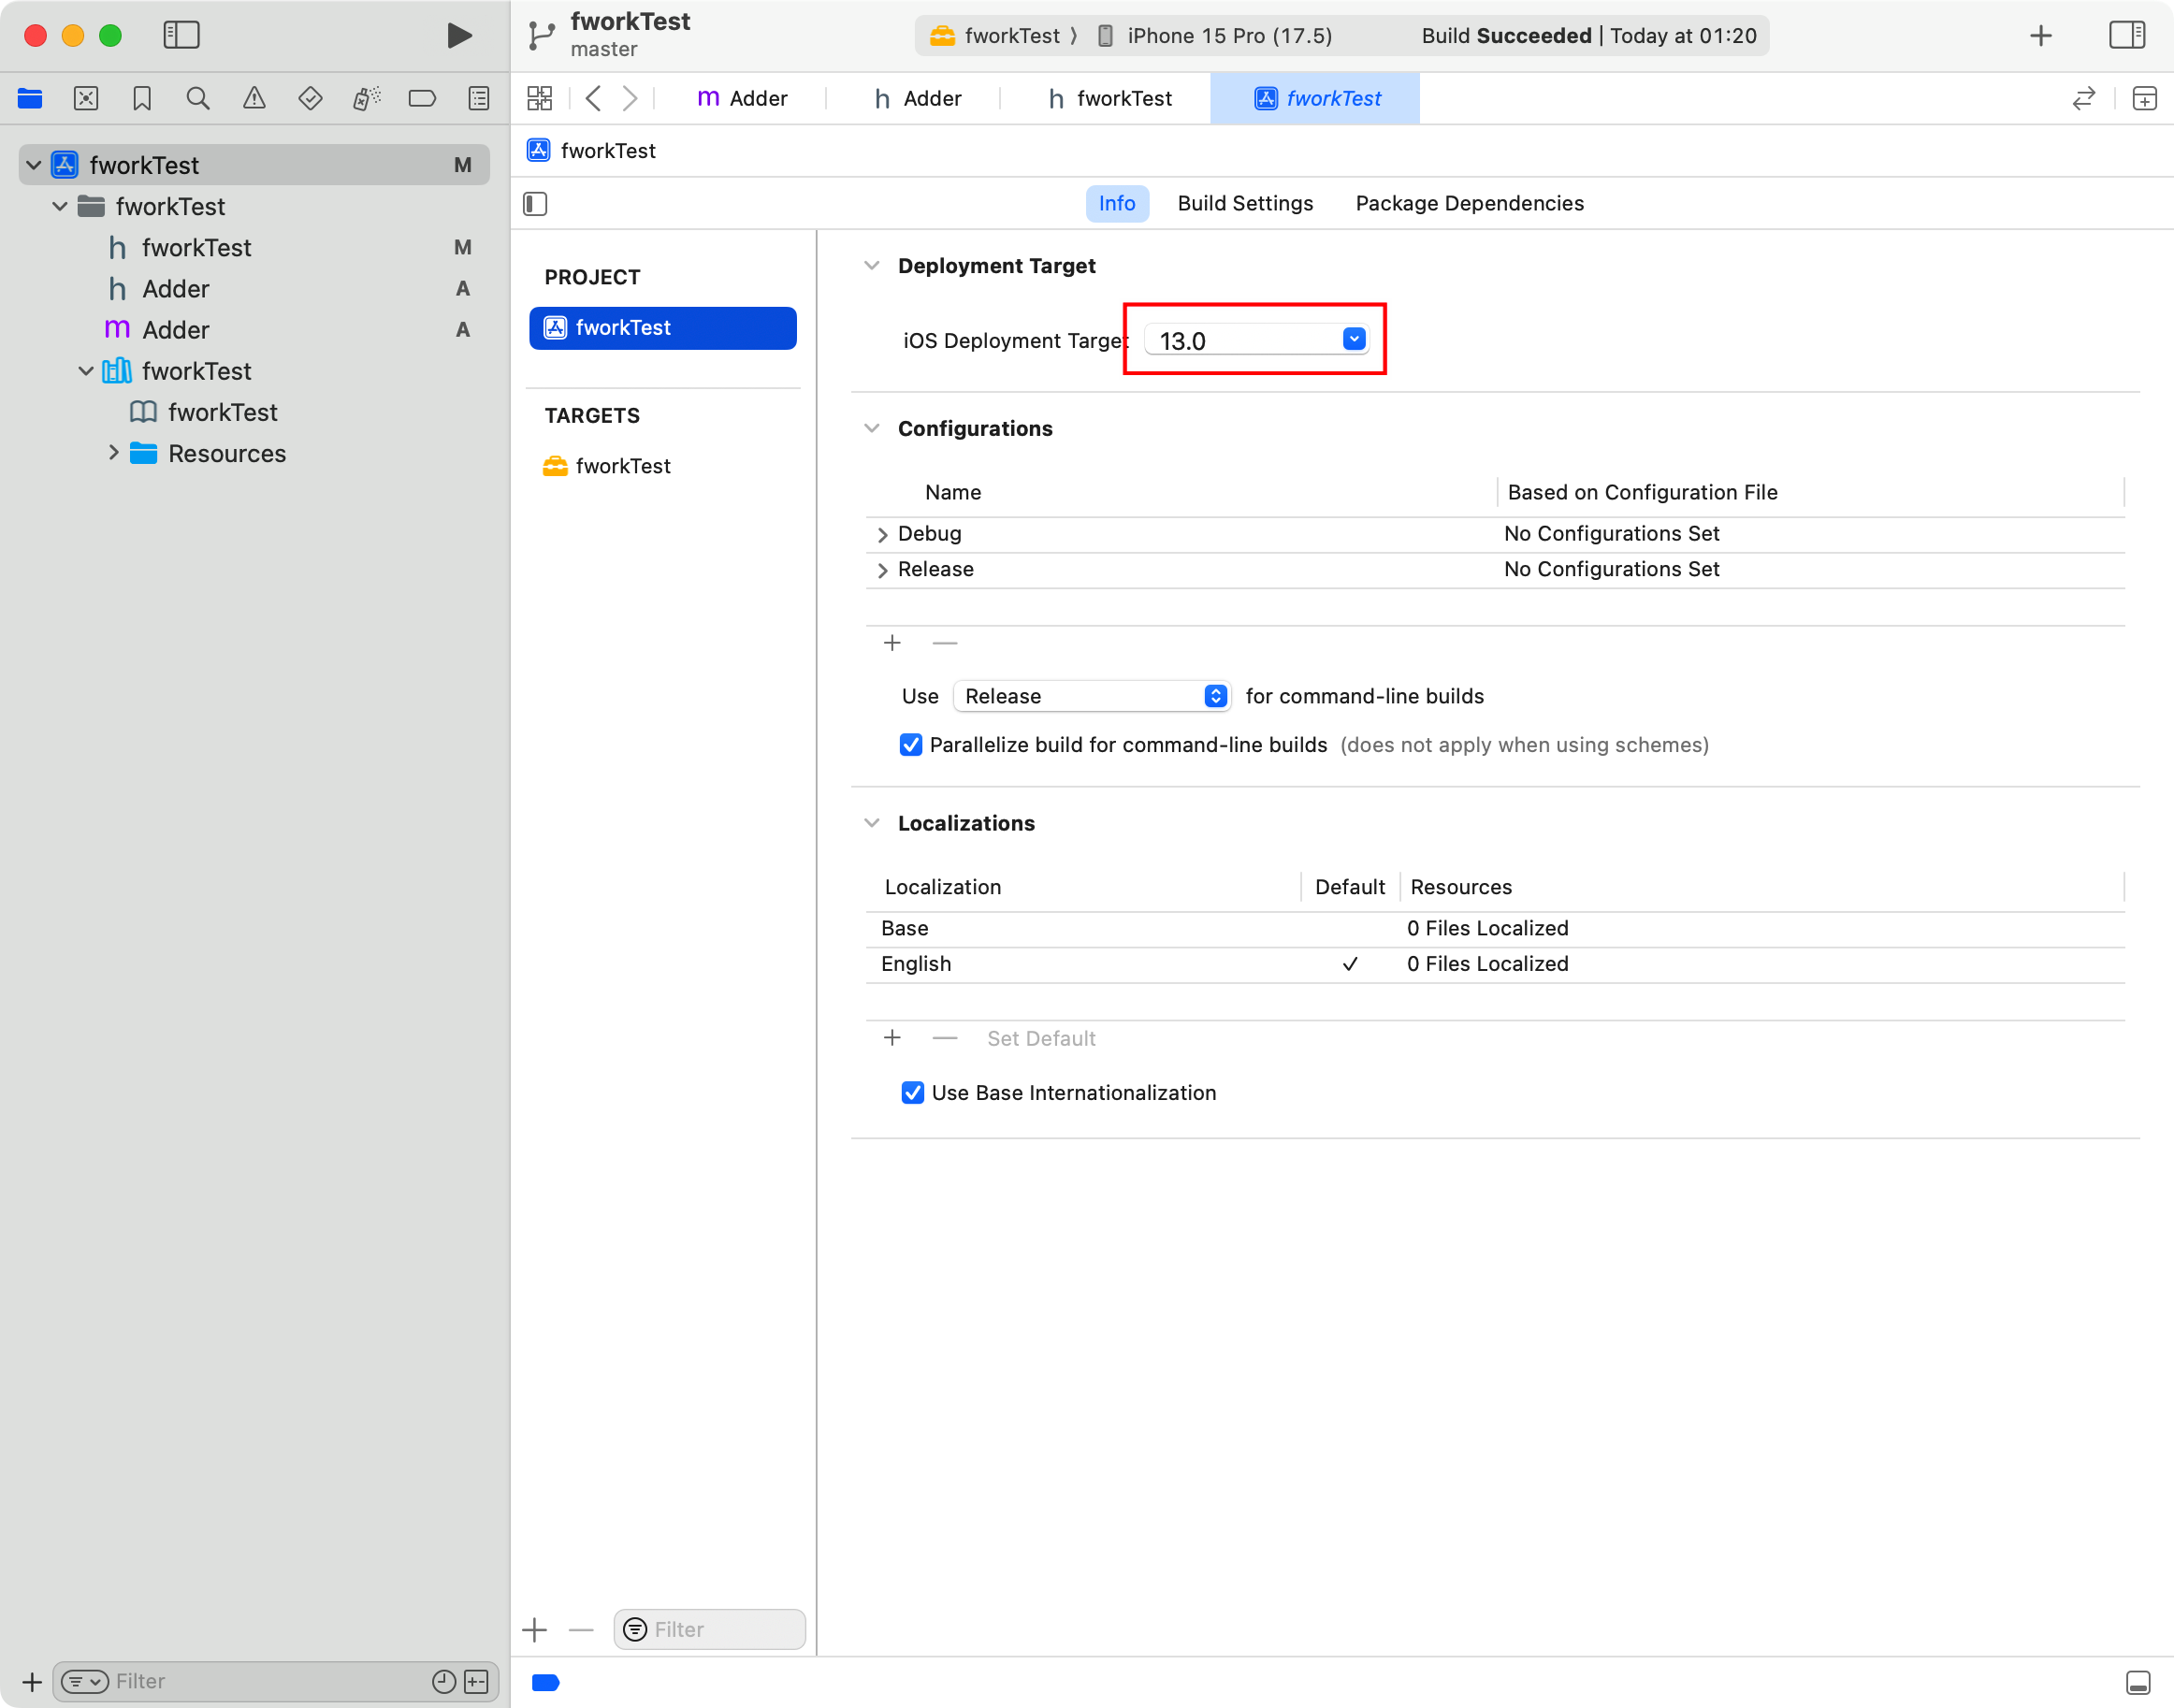Select fworkTest header file in navigator
2174x1708 pixels.
click(254, 248)
